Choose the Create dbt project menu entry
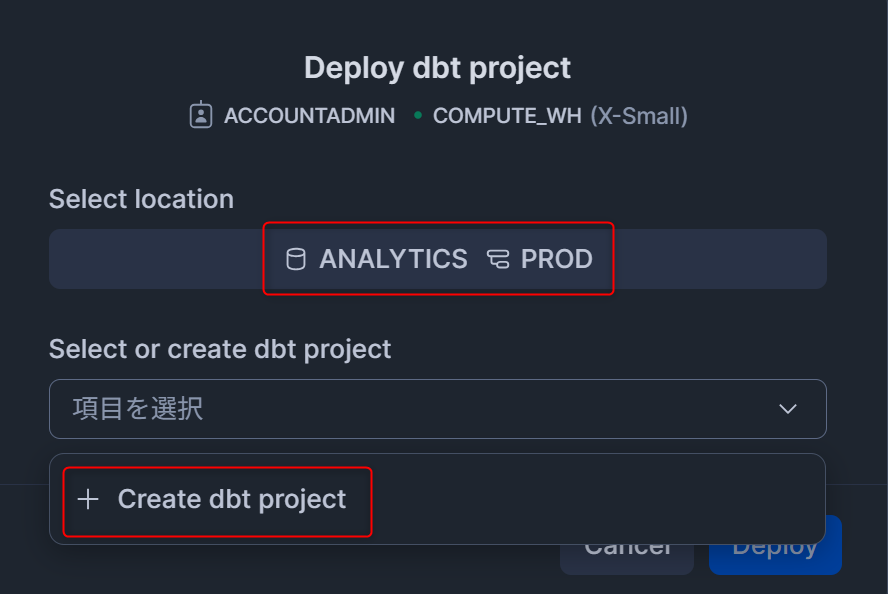The image size is (888, 594). [x=217, y=501]
